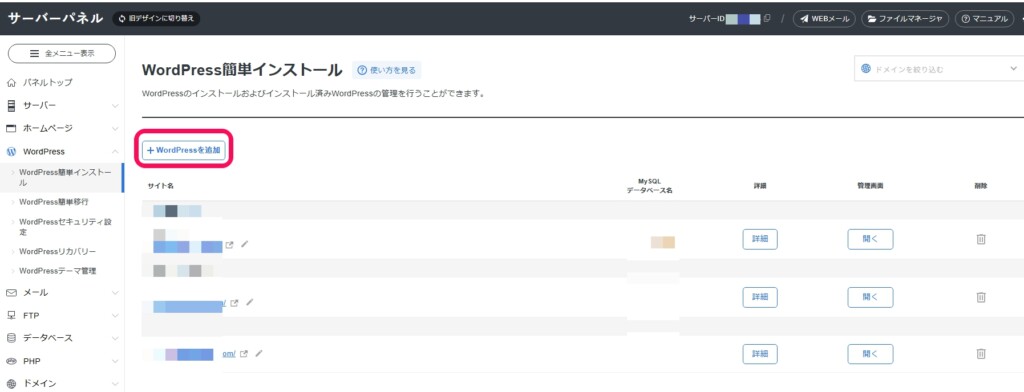Image resolution: width=1024 pixels, height=392 pixels.
Task: Copy the server ID with the copy icon
Action: click(767, 19)
